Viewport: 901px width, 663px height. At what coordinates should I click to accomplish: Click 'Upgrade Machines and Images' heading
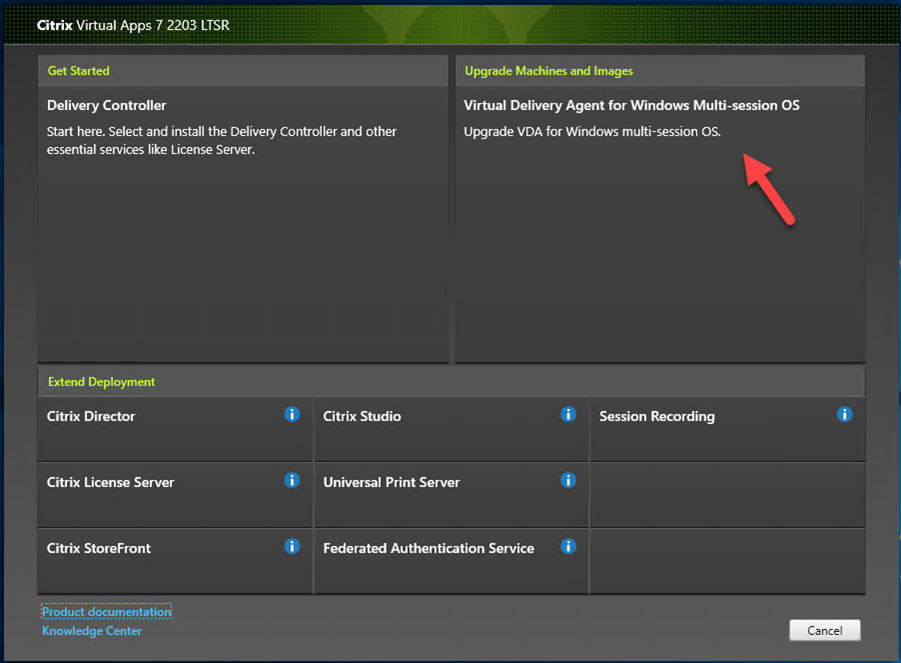pyautogui.click(x=549, y=71)
